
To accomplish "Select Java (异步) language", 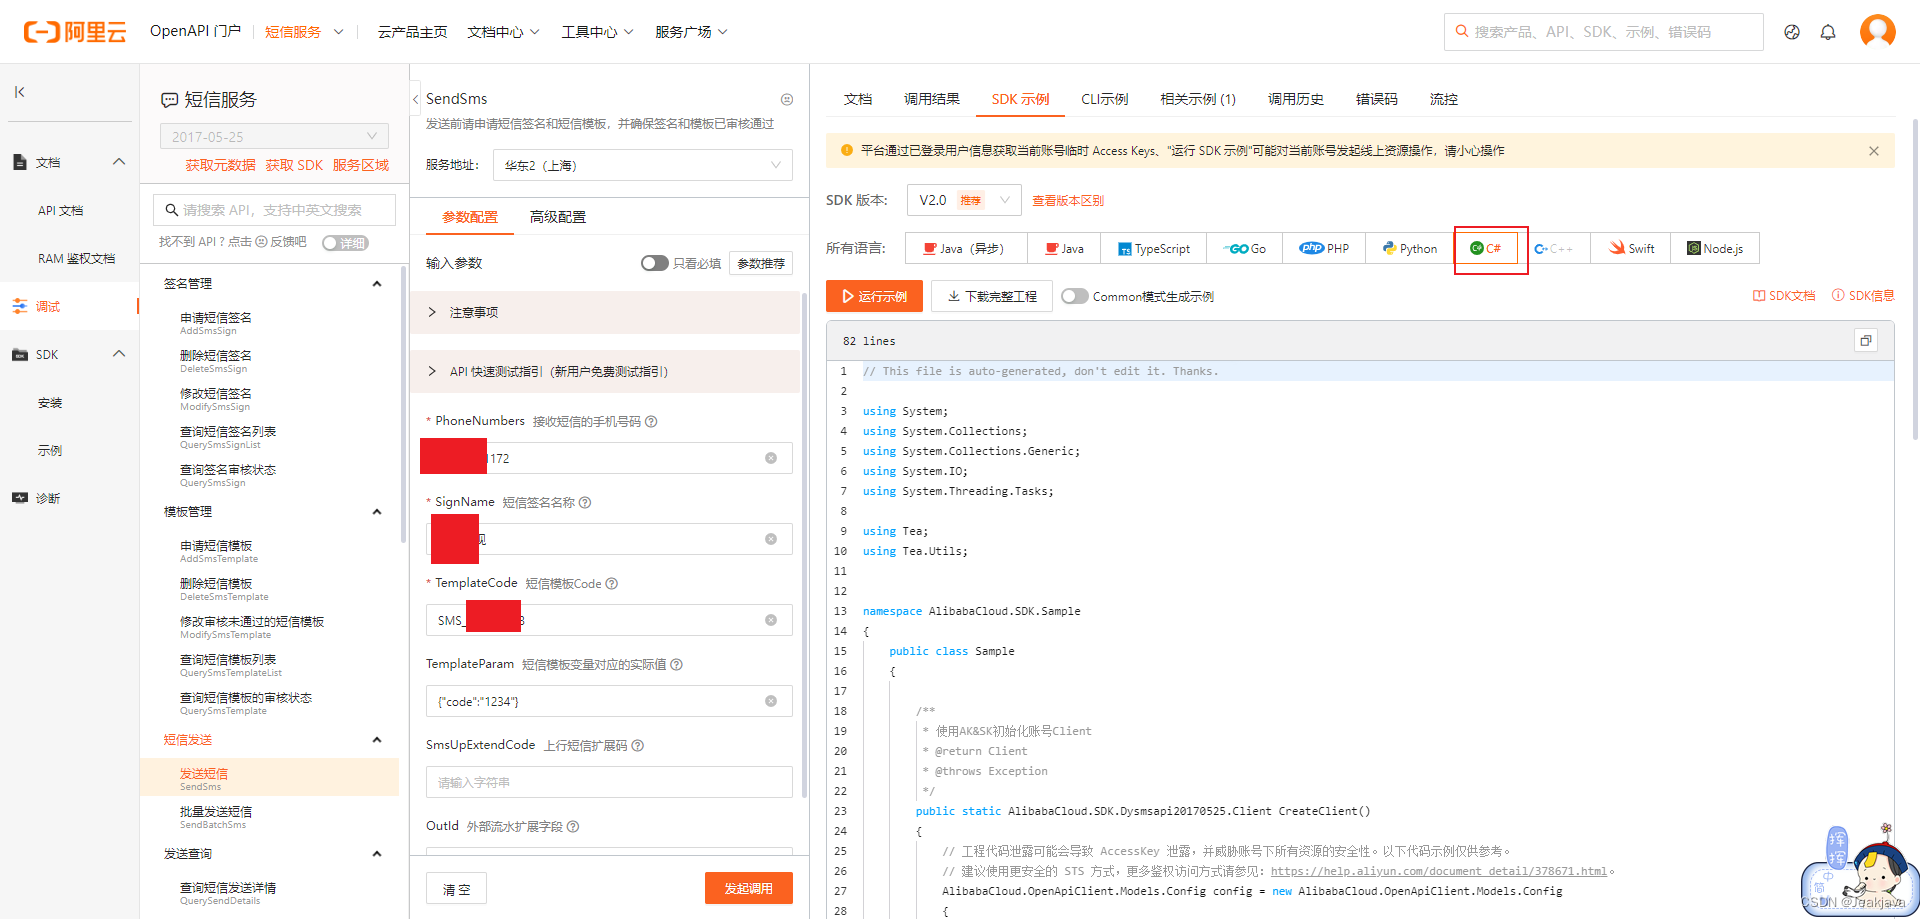I will click(x=966, y=248).
